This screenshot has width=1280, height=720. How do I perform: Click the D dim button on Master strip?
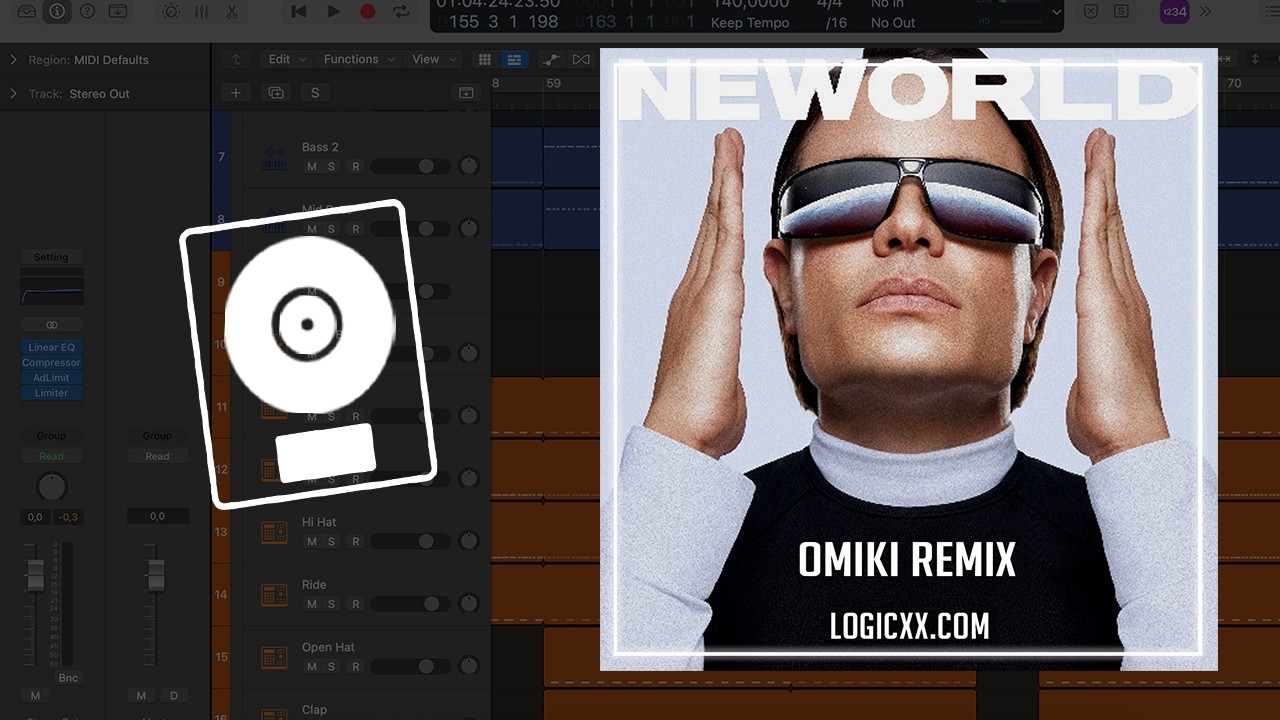[173, 695]
